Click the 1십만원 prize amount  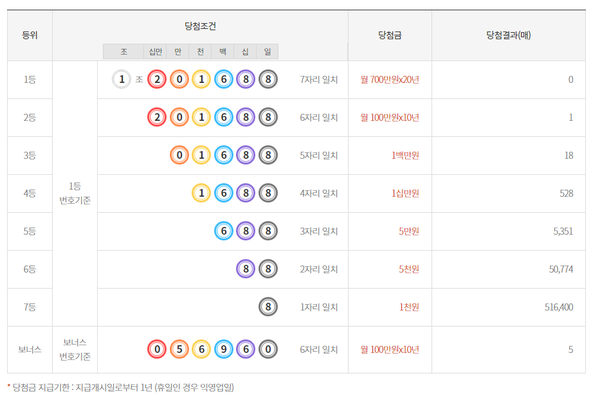click(405, 193)
